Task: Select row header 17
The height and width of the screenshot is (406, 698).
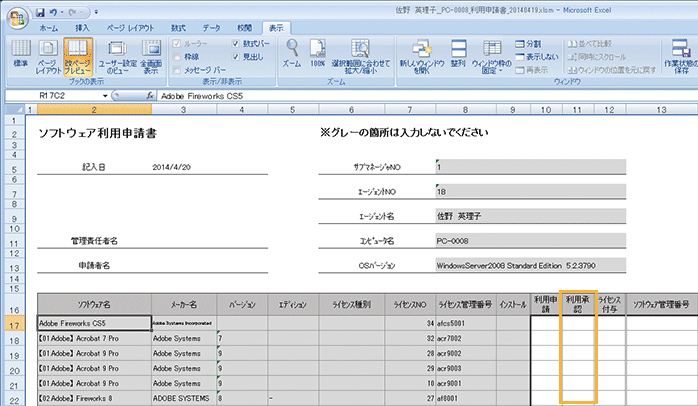Action: coord(15,325)
